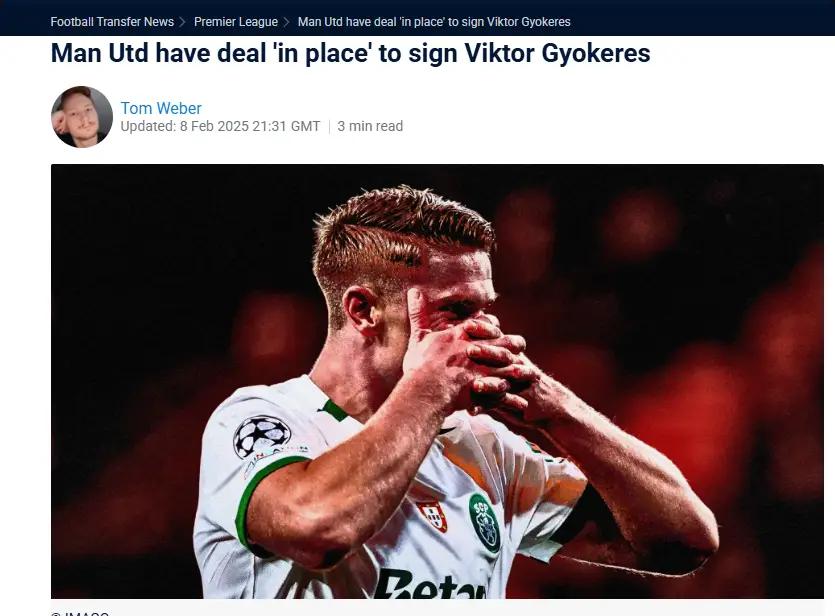Open the main Gyokeres article photo
Screen dimensions: 835x616
tap(437, 381)
